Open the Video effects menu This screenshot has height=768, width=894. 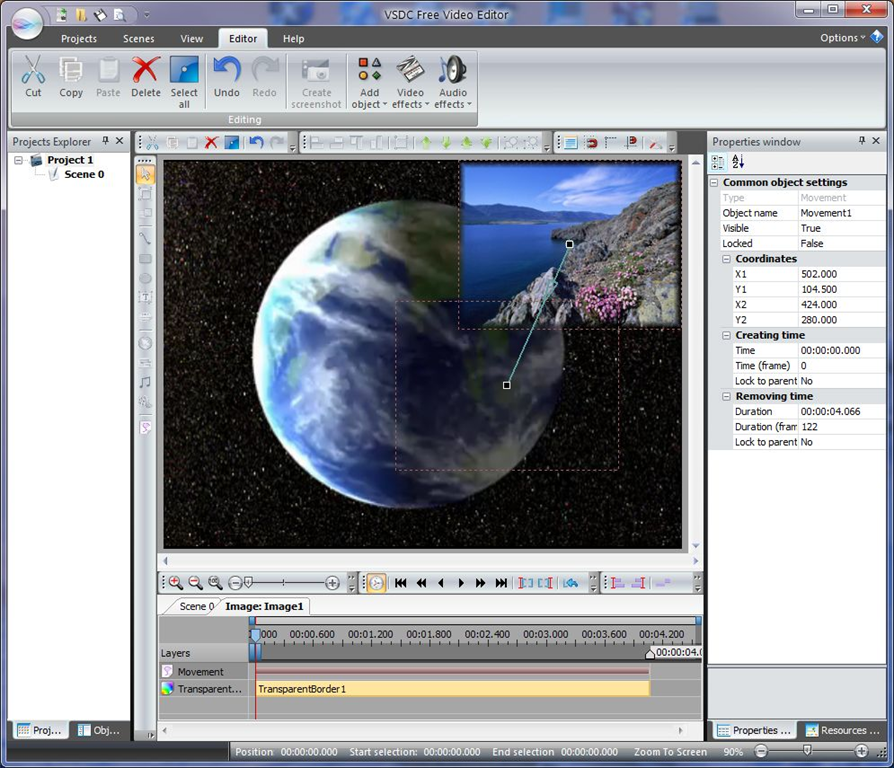(410, 82)
